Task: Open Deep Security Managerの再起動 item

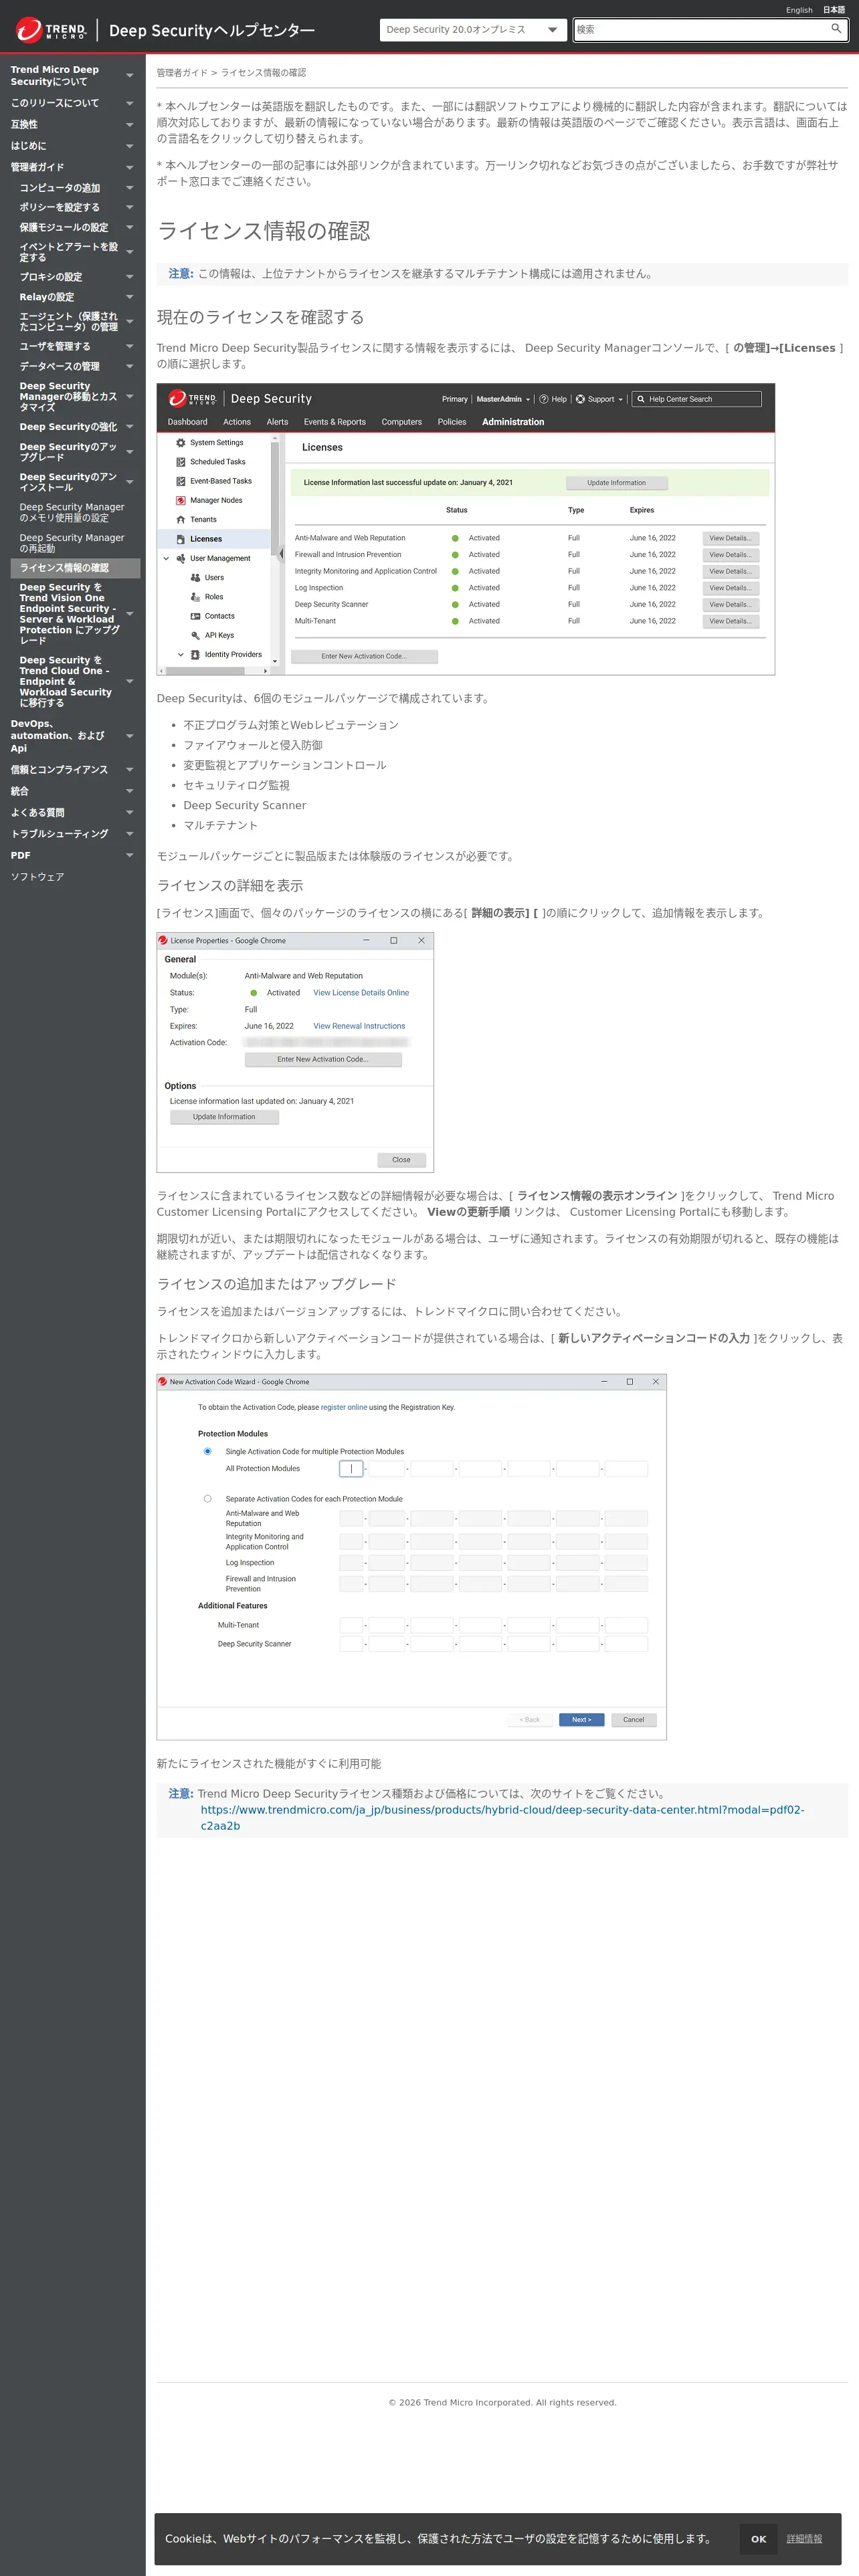Action: [x=72, y=543]
